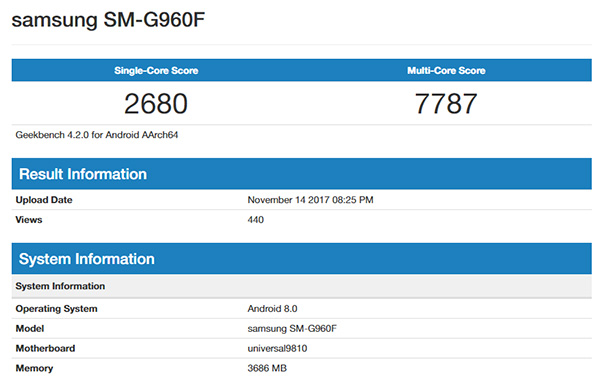Image resolution: width=600 pixels, height=381 pixels.
Task: Click the date 'November 14 2017 08:25 PM'
Action: [310, 200]
